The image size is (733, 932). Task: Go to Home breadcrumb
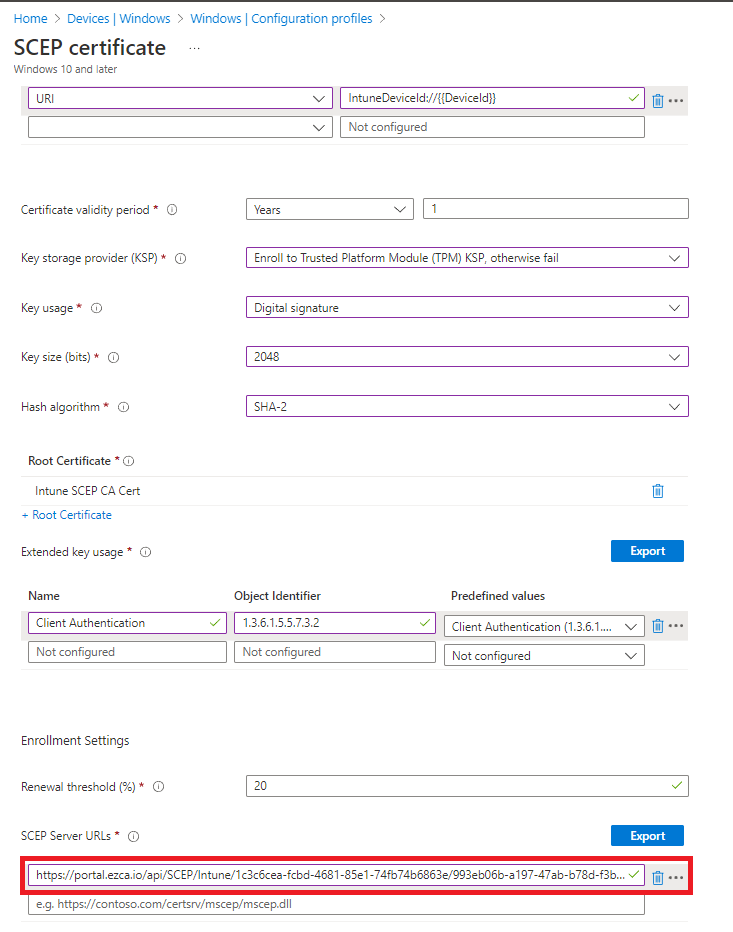(30, 19)
